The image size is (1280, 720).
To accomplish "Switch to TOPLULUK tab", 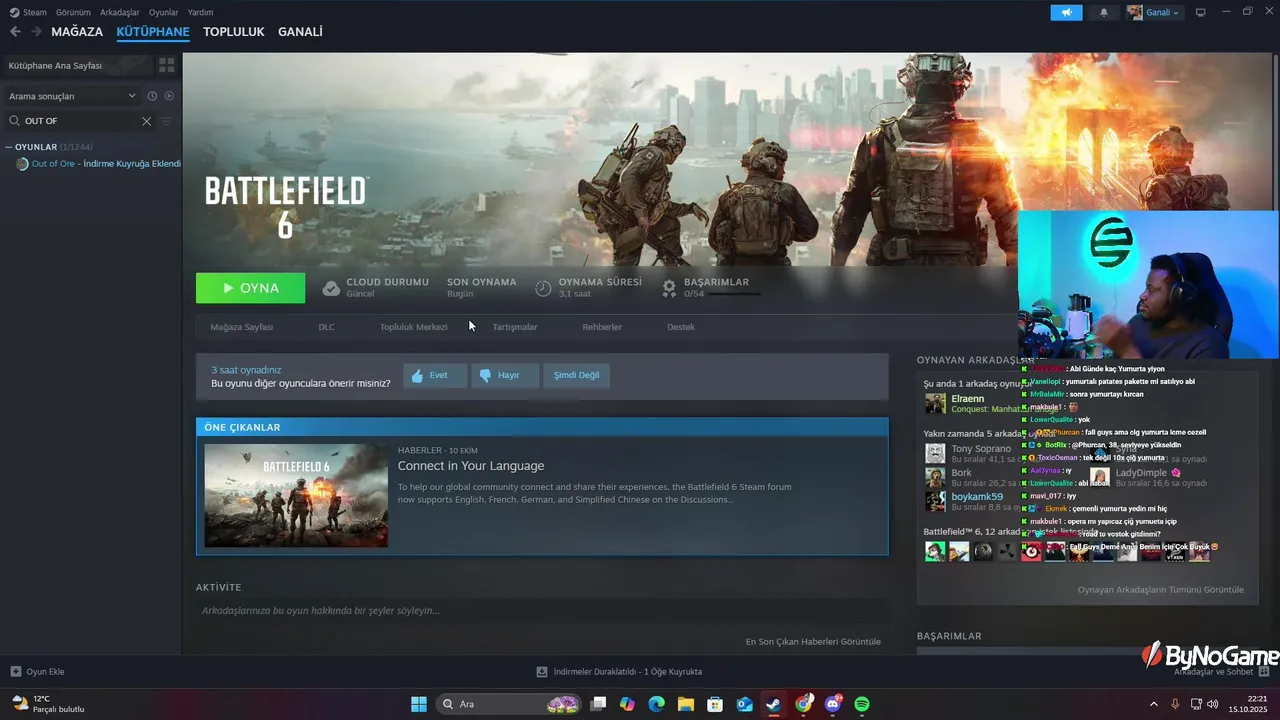I will [x=234, y=32].
